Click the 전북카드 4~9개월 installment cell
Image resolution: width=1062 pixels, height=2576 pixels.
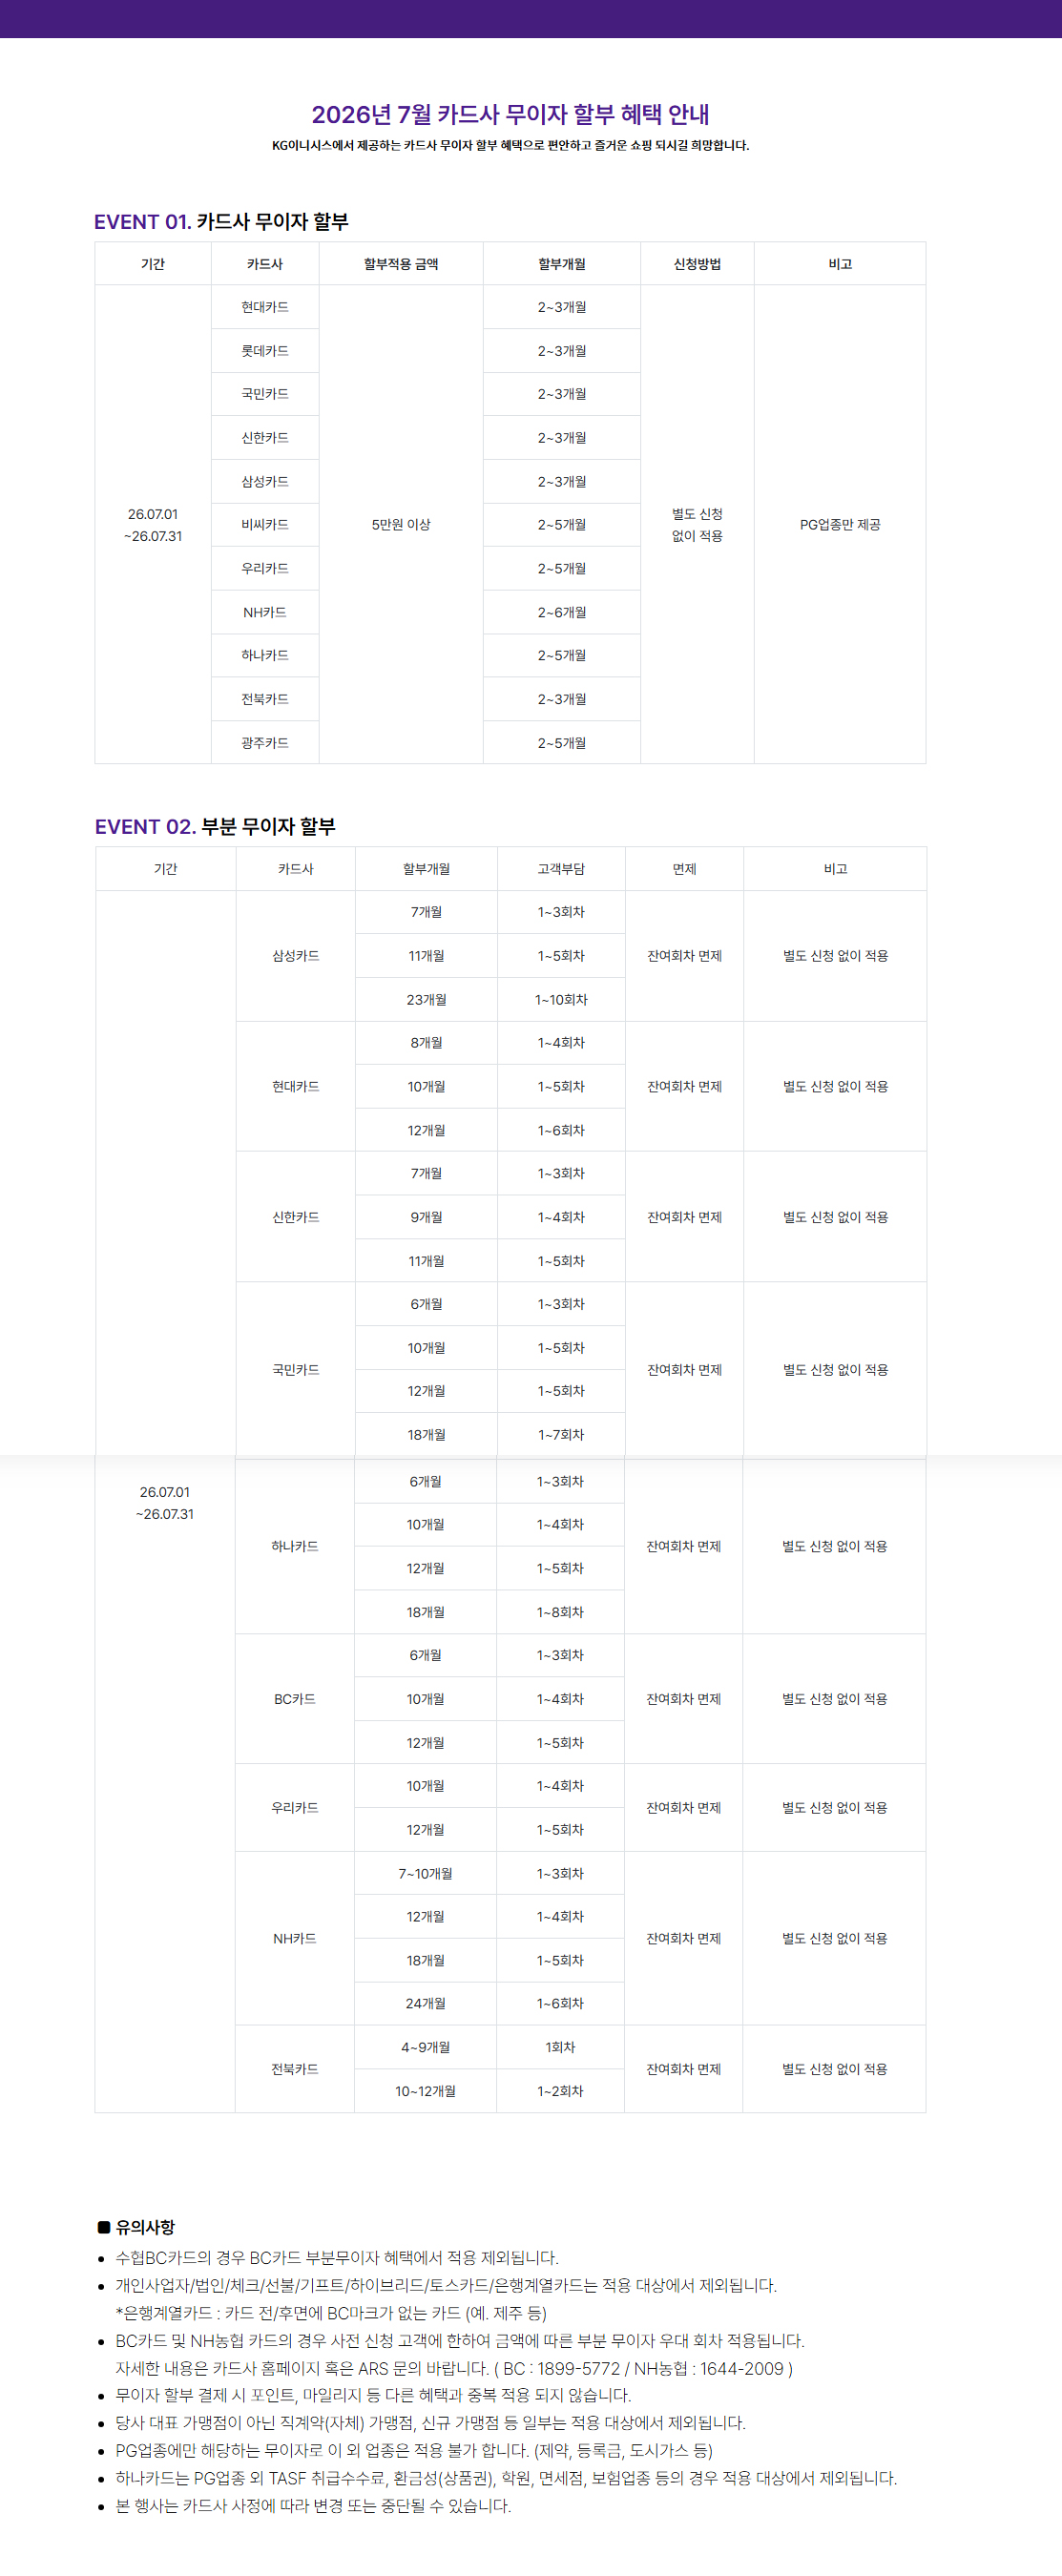tap(426, 2047)
